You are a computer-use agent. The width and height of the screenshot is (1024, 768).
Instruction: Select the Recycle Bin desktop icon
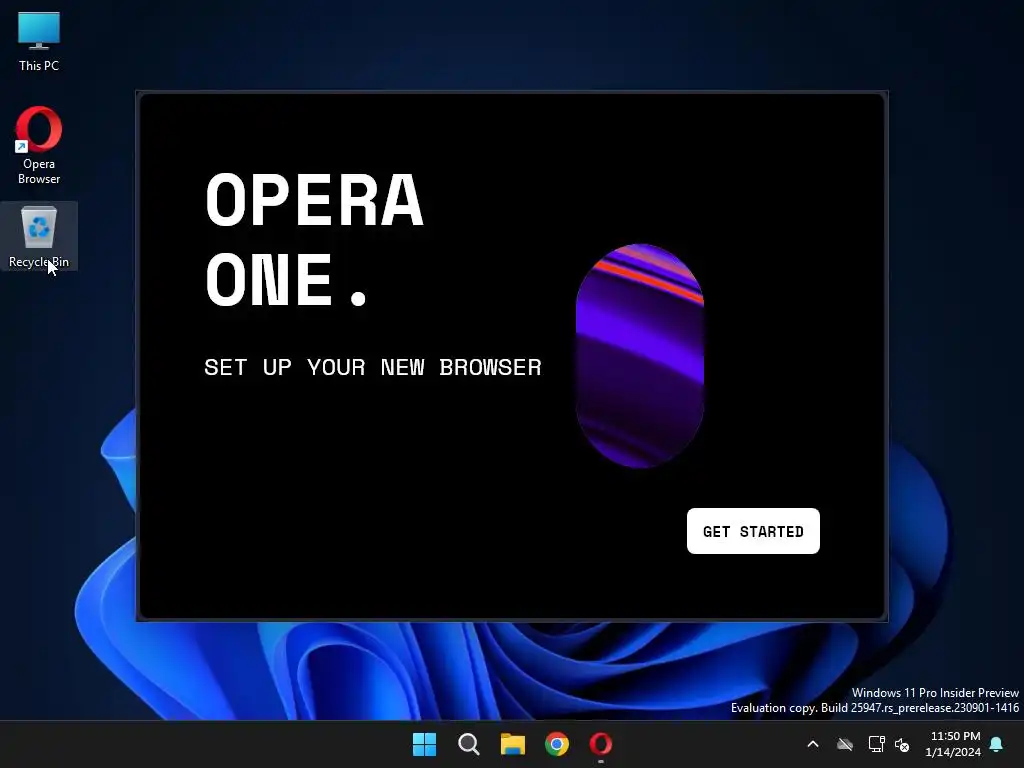coord(39,236)
